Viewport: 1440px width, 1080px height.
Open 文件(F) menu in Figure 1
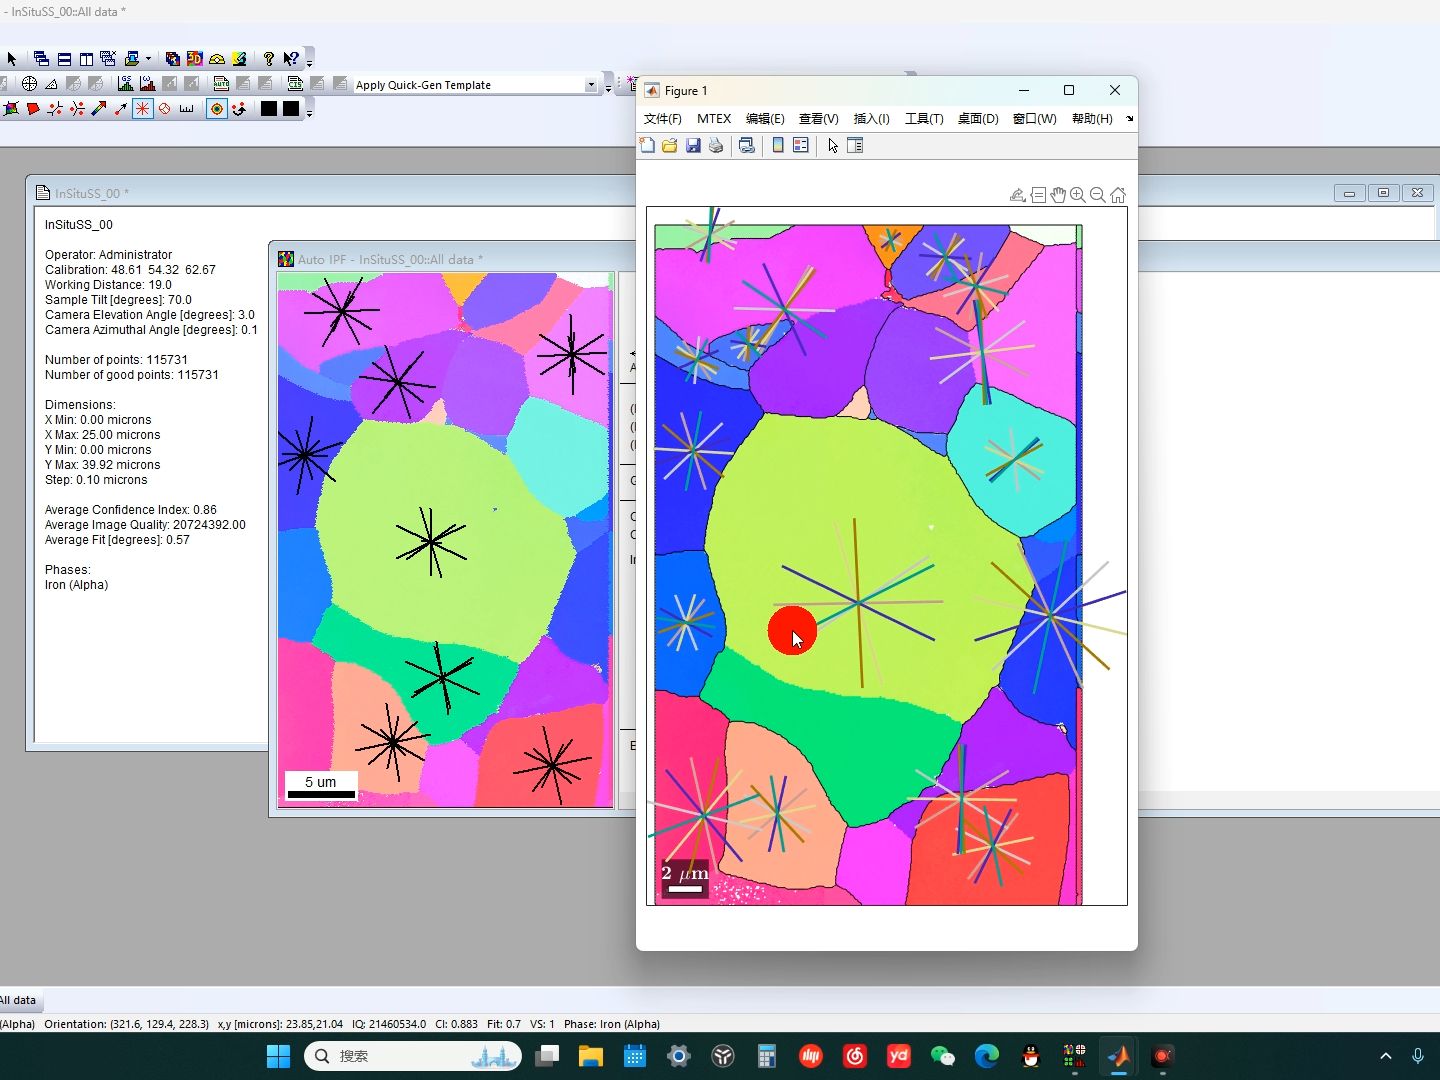662,118
